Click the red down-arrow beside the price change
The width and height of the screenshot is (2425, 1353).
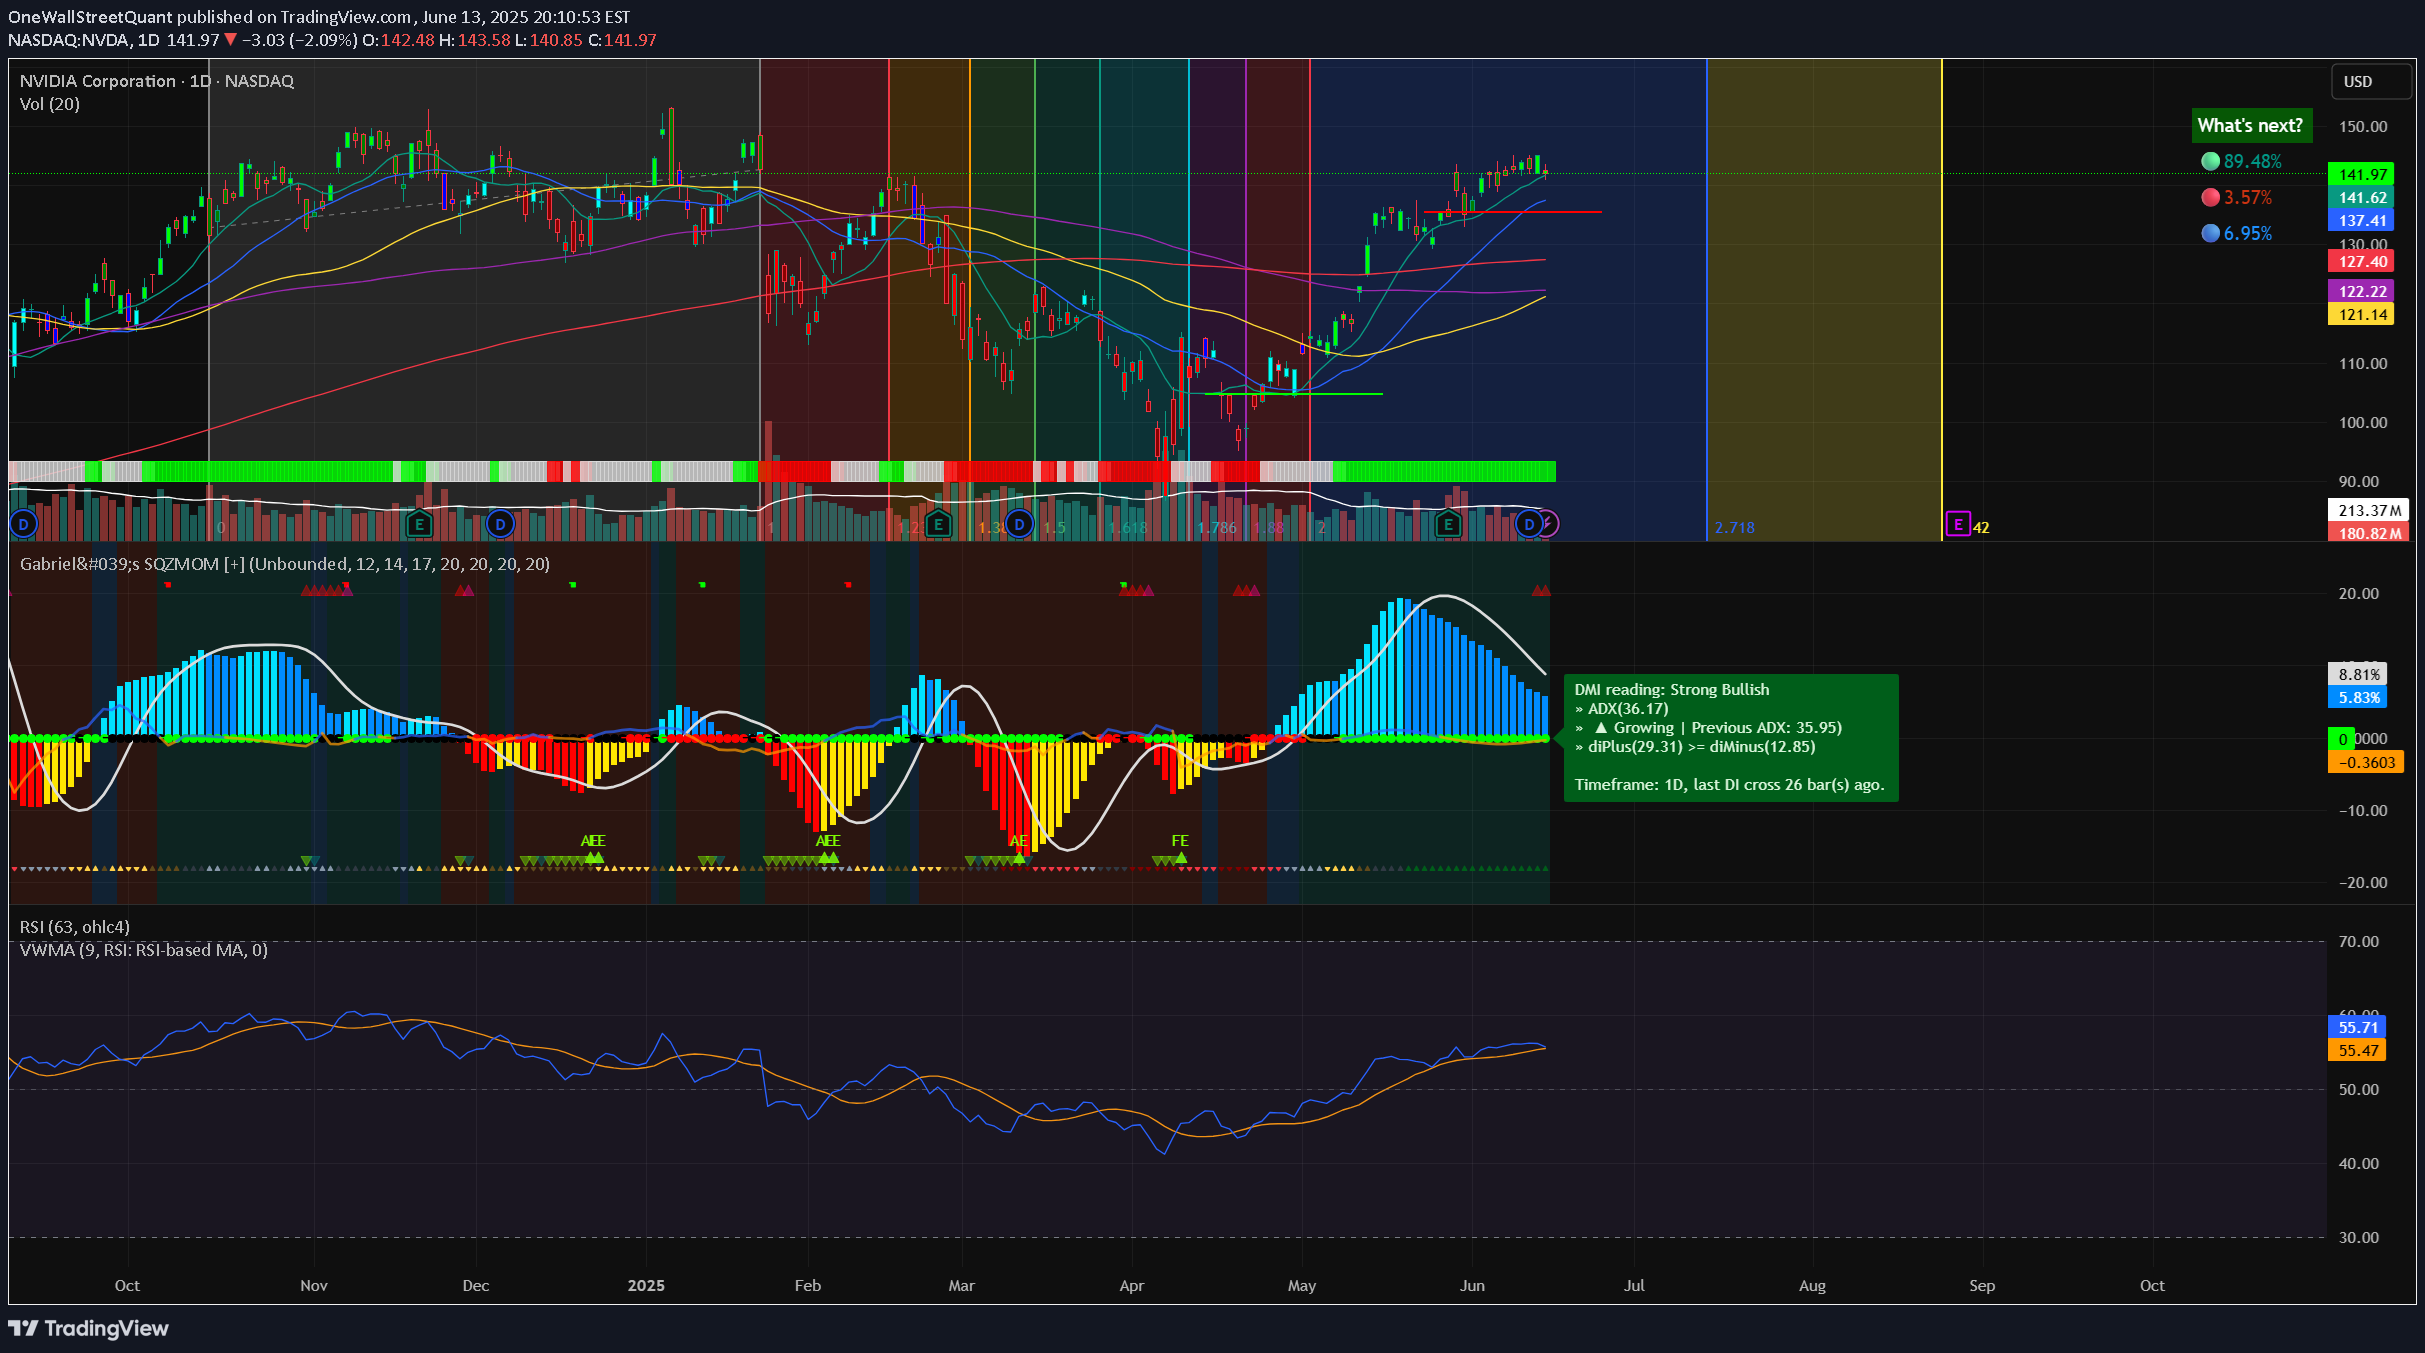point(228,41)
